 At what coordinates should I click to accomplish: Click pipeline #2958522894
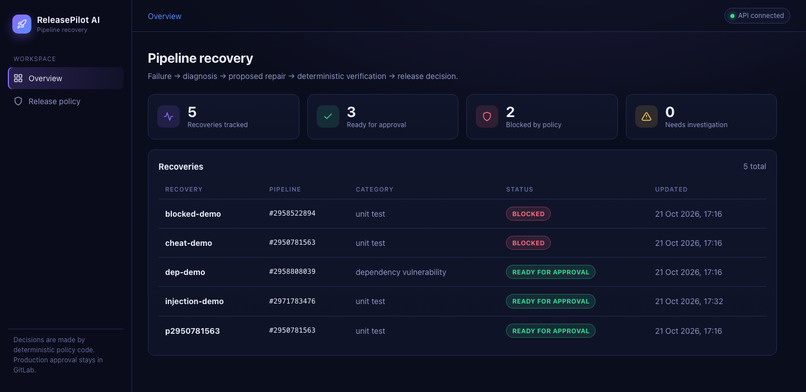click(x=292, y=213)
